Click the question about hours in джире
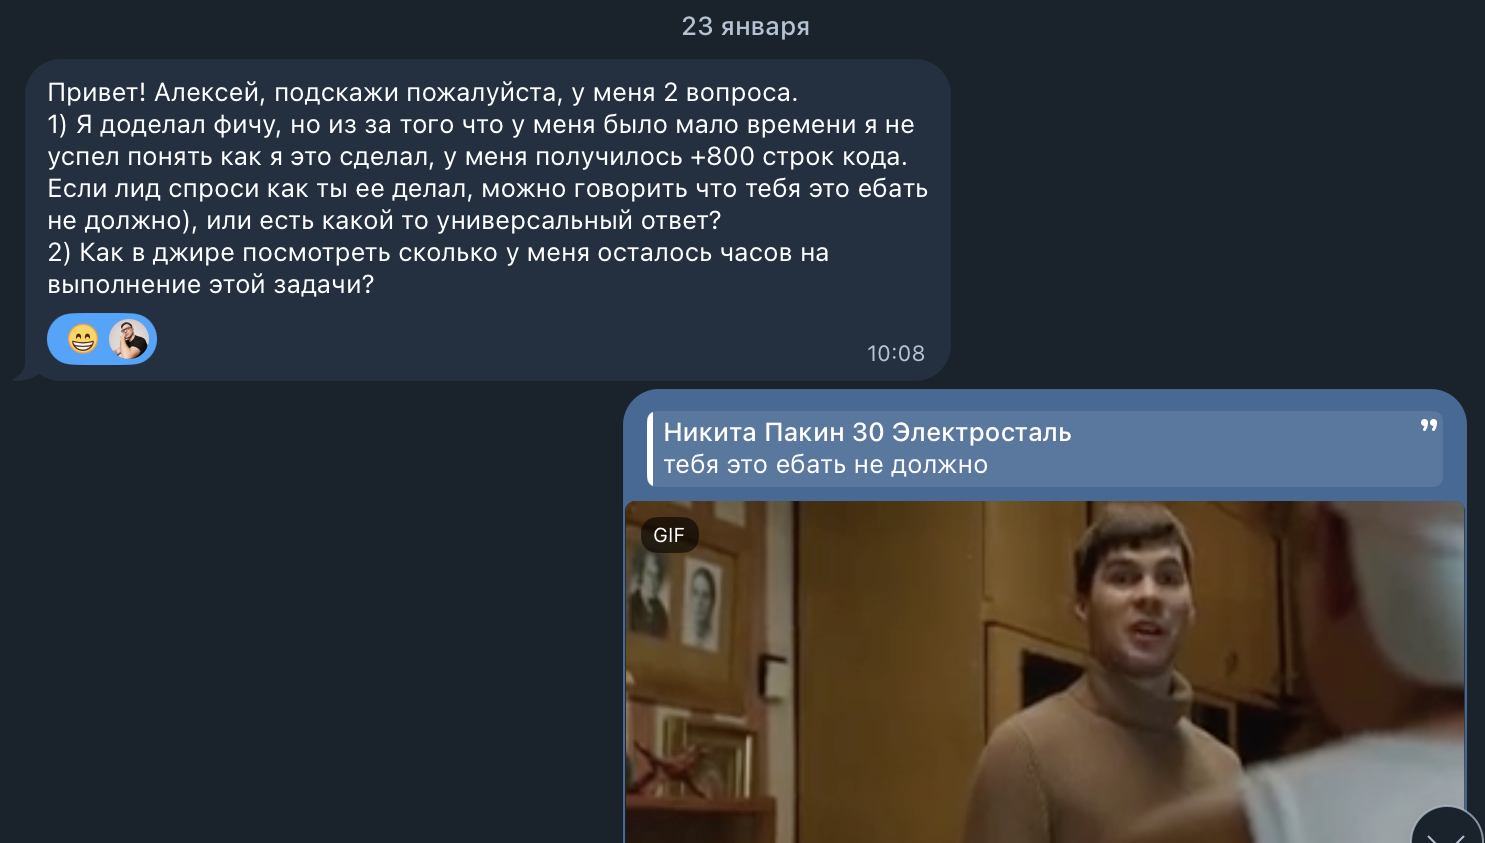This screenshot has height=843, width=1485. [x=438, y=253]
